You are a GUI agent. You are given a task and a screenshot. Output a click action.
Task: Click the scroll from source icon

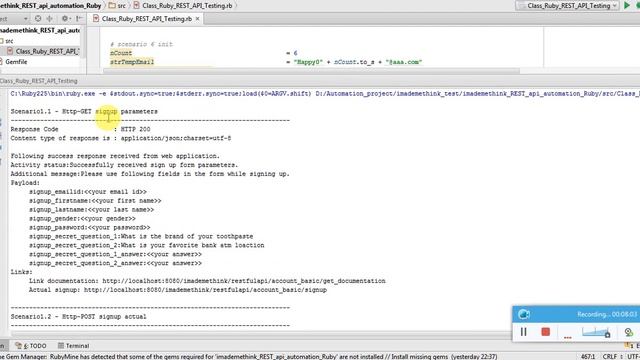coord(38,19)
